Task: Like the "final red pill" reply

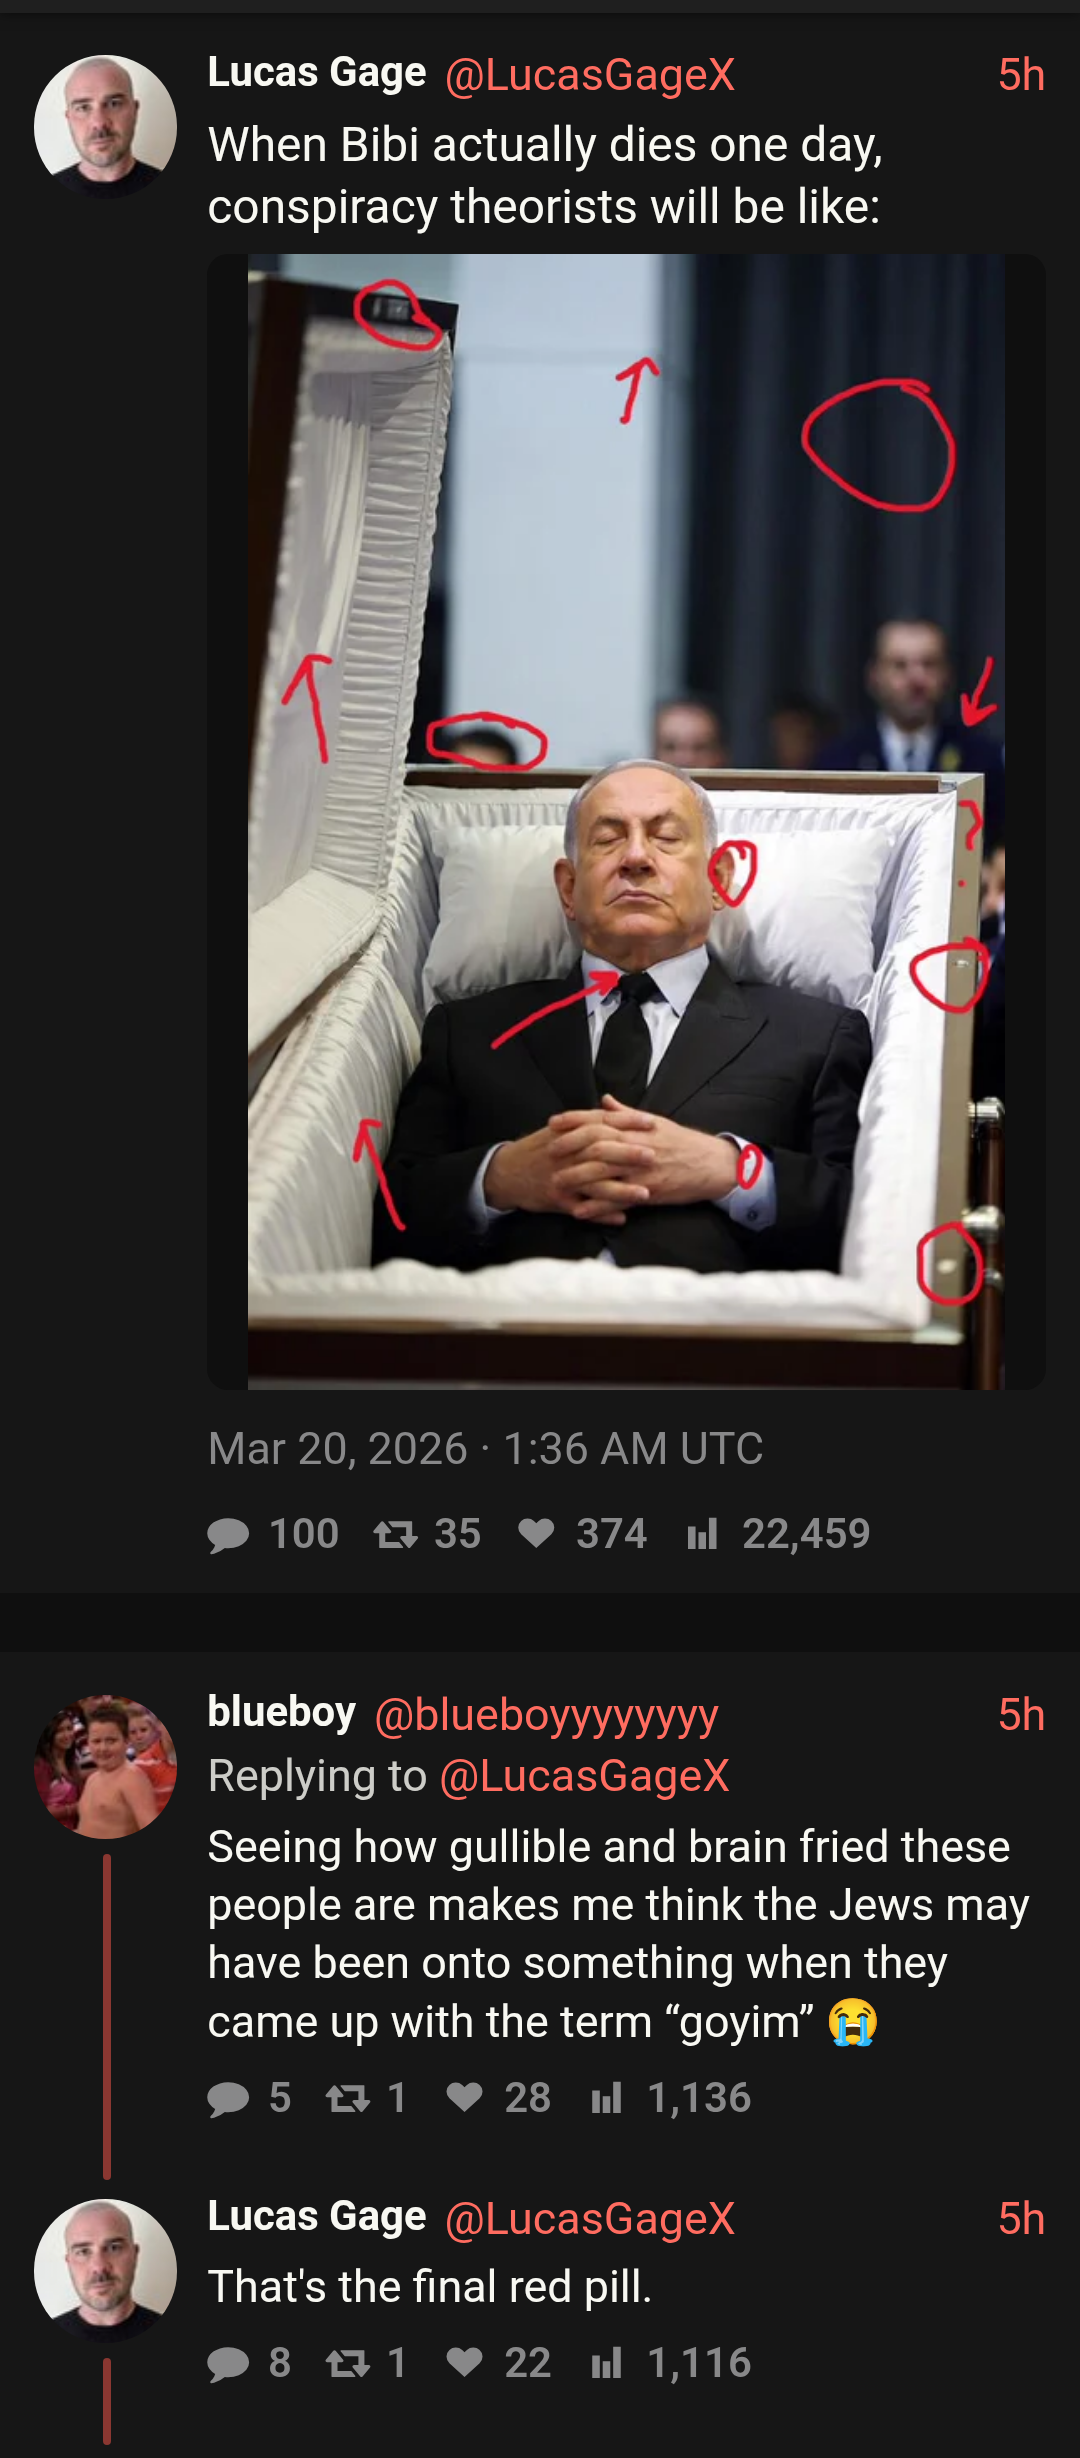Action: 465,2362
